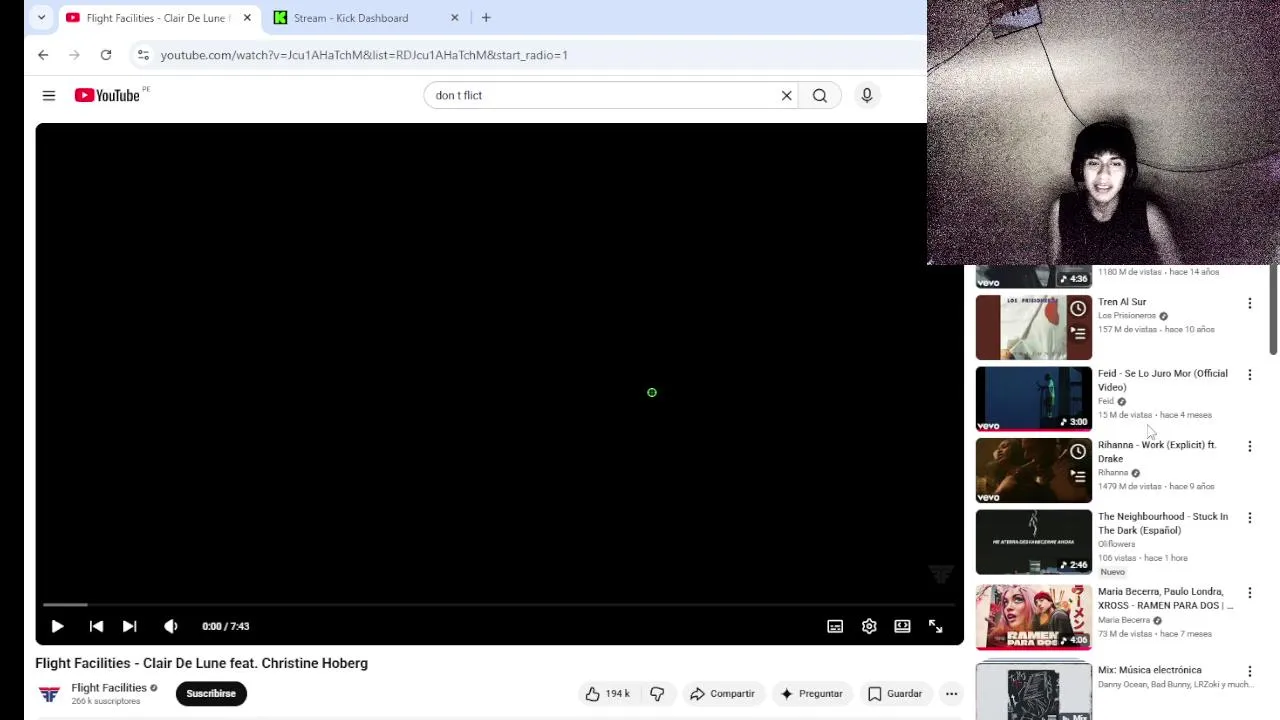The image size is (1280, 720).
Task: Close the Flight Facilities tab
Action: pos(247,18)
